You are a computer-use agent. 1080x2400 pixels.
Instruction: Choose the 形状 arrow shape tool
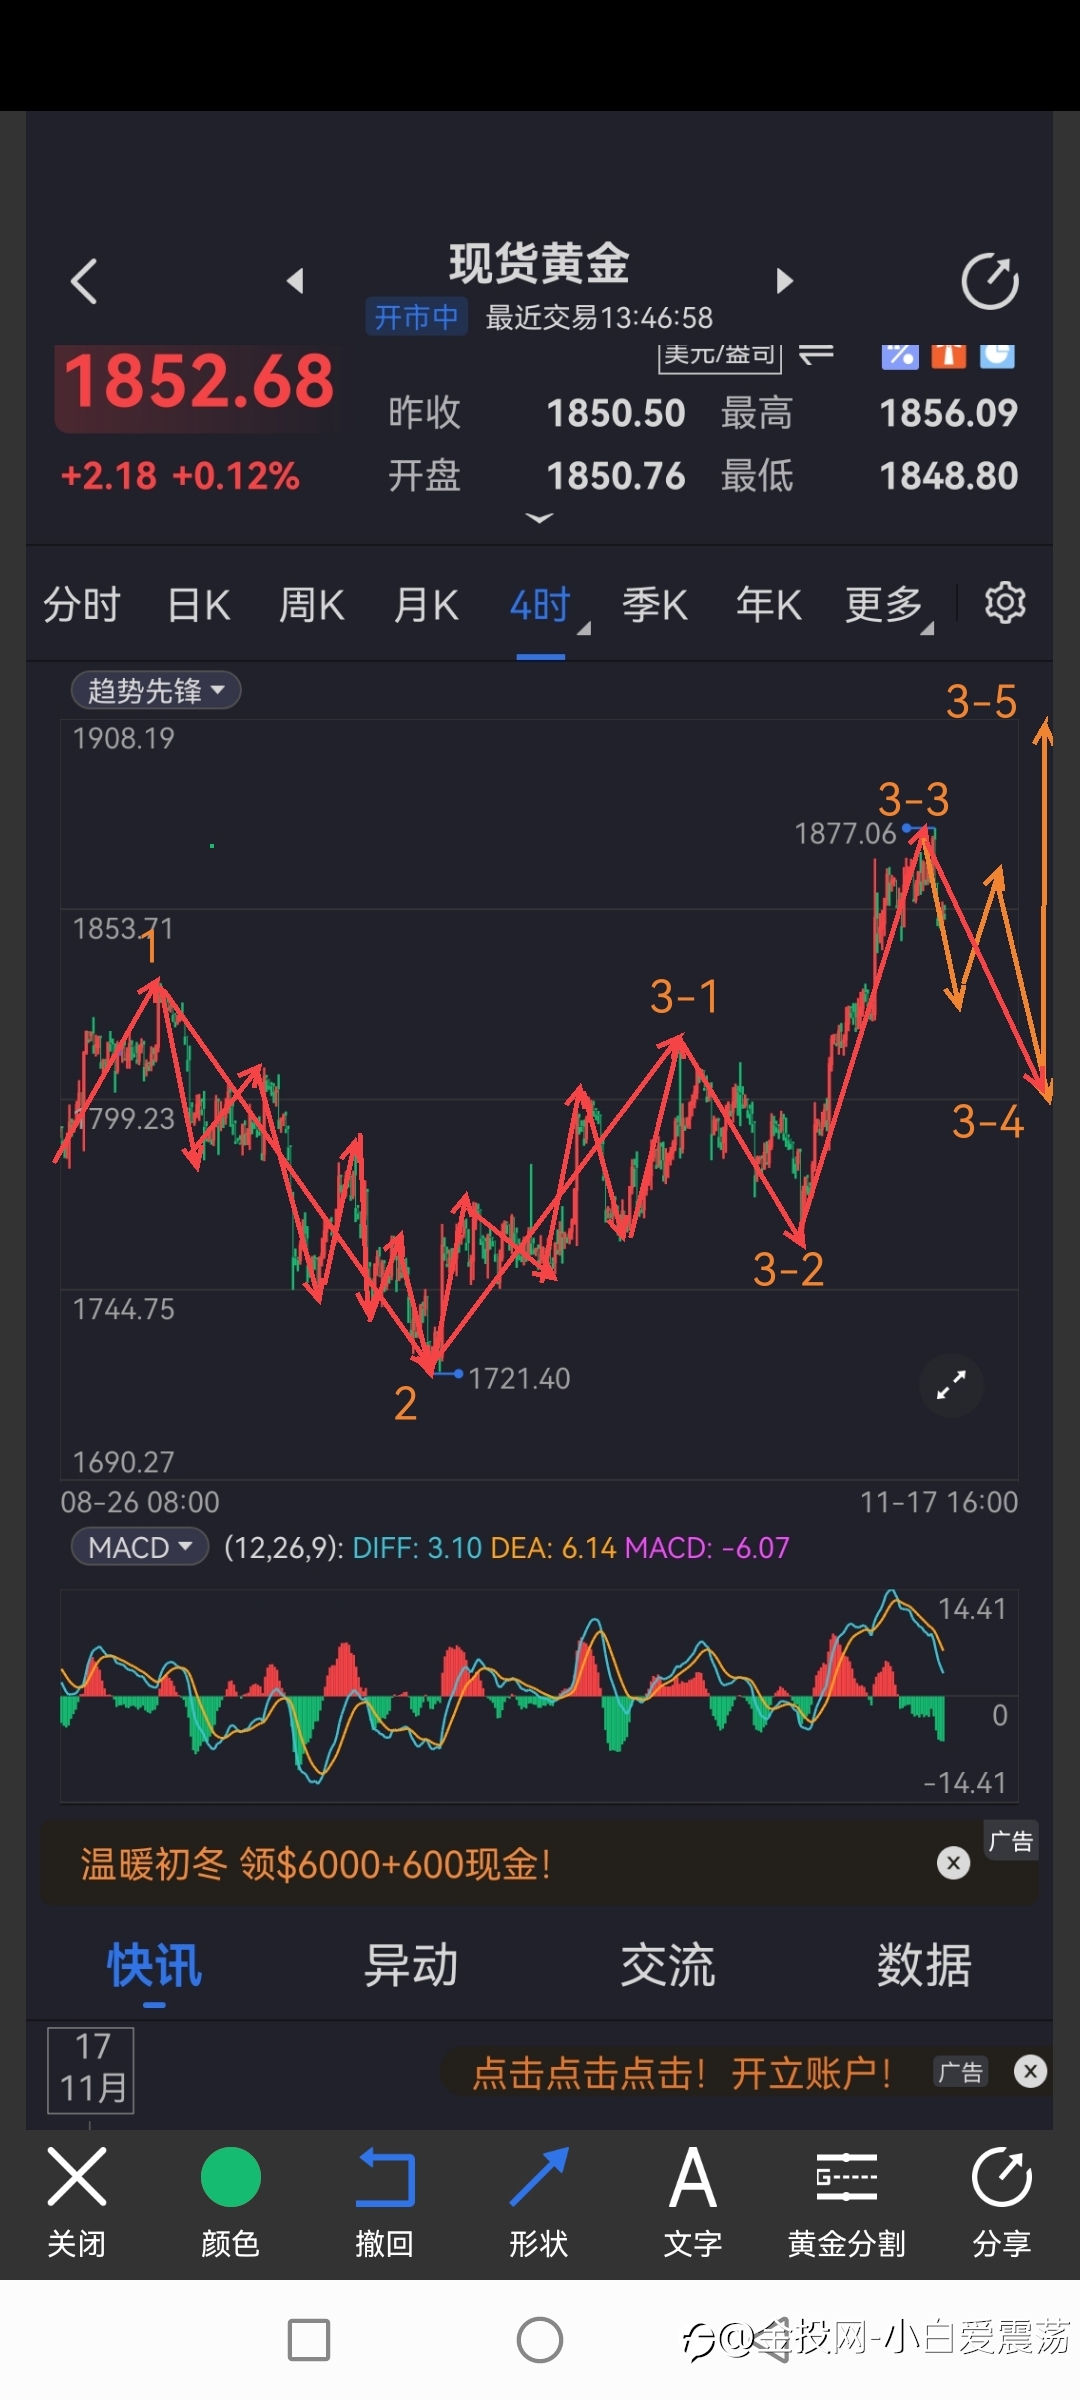coord(539,2201)
